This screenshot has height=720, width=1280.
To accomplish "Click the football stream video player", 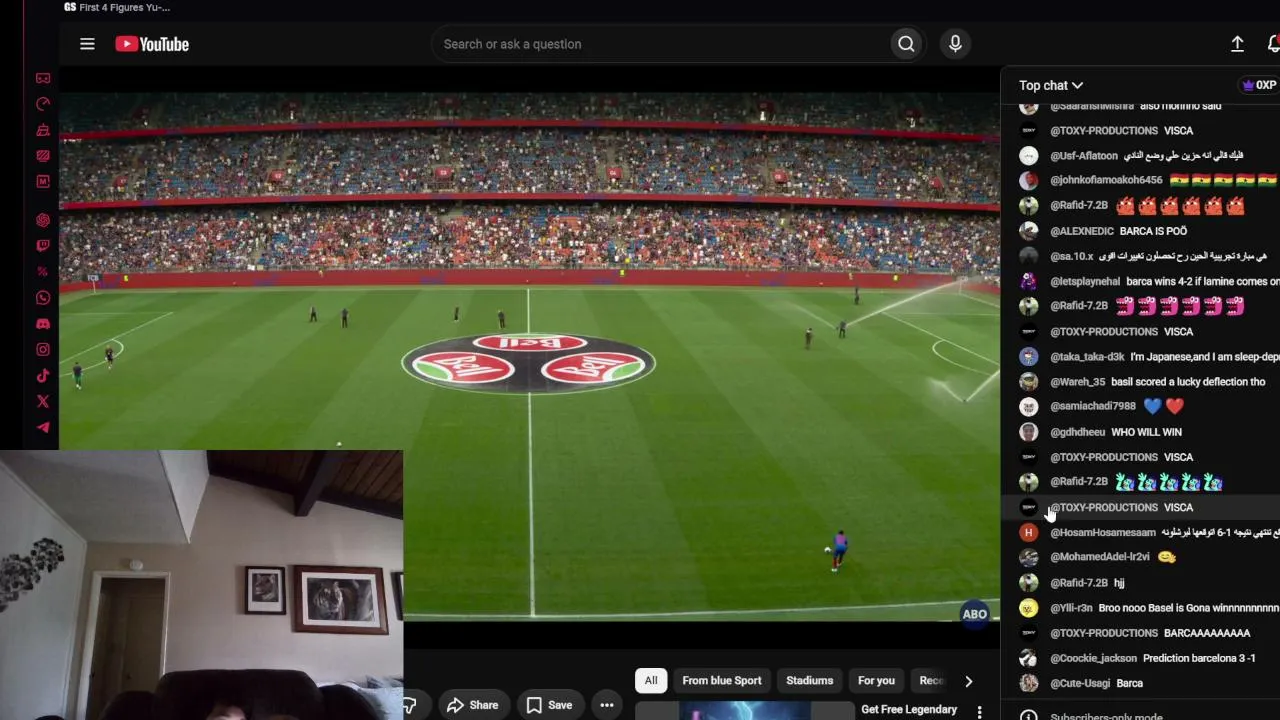I will point(529,357).
